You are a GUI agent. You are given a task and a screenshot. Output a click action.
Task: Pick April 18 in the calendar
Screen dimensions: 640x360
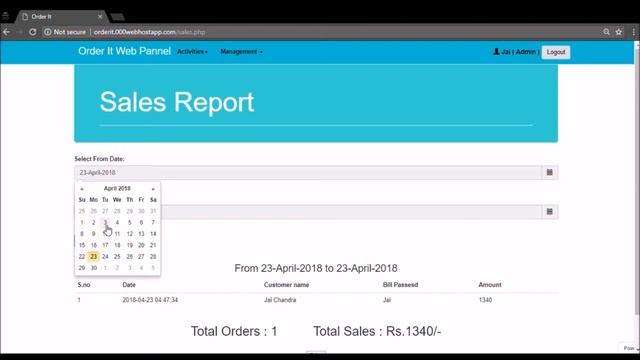click(x=117, y=245)
